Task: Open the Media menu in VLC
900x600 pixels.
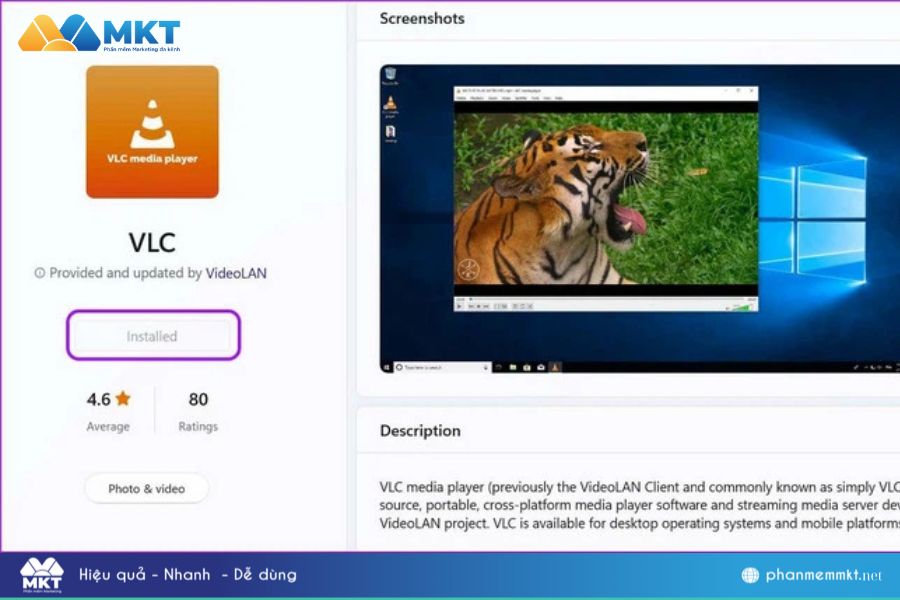Action: 464,100
